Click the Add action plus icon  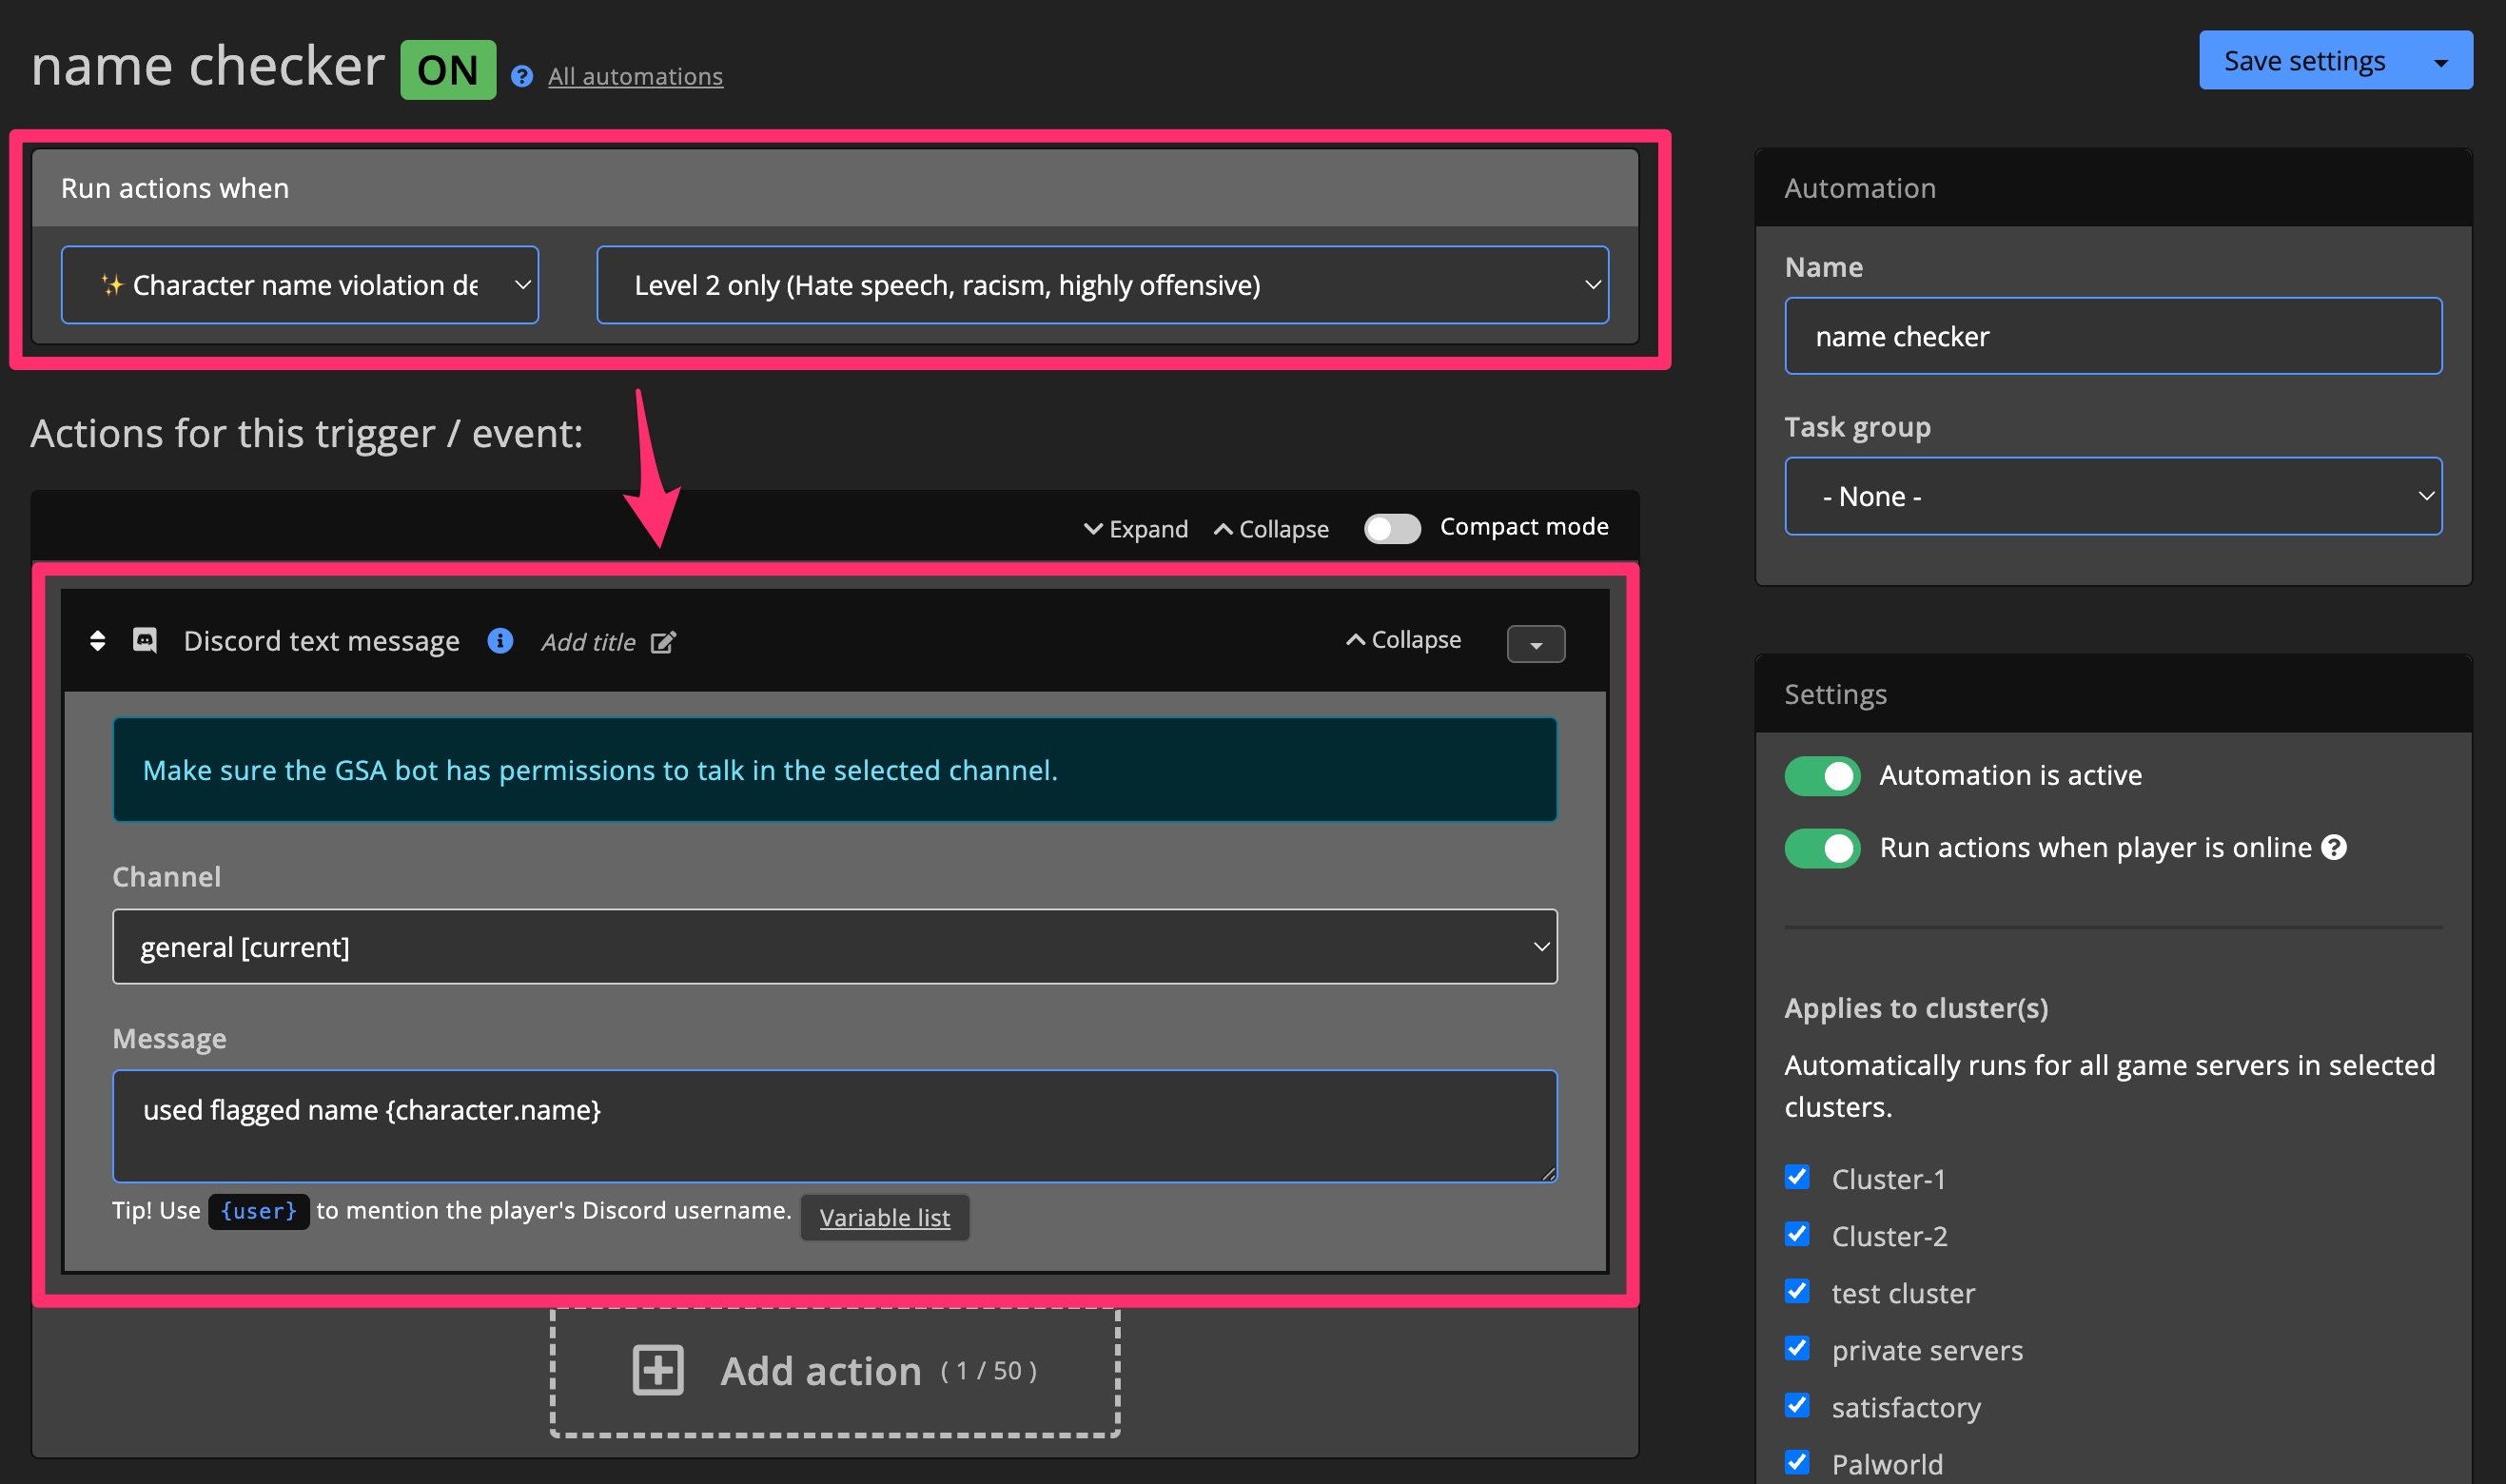(657, 1370)
